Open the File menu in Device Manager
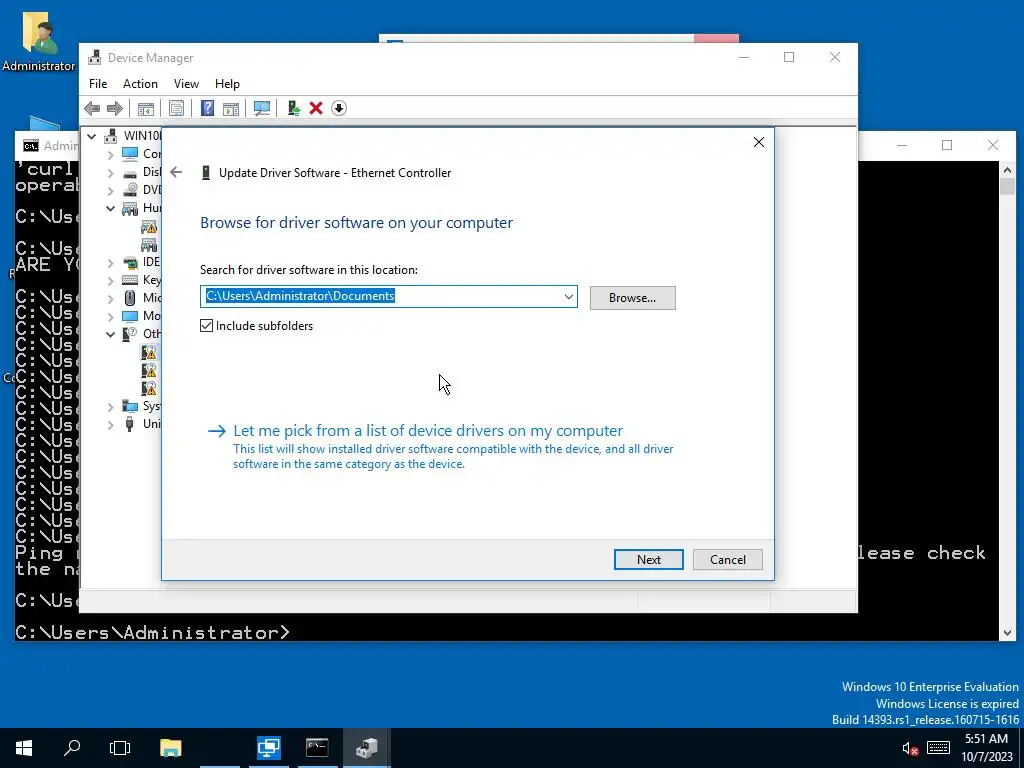Image resolution: width=1024 pixels, height=768 pixels. pos(98,84)
